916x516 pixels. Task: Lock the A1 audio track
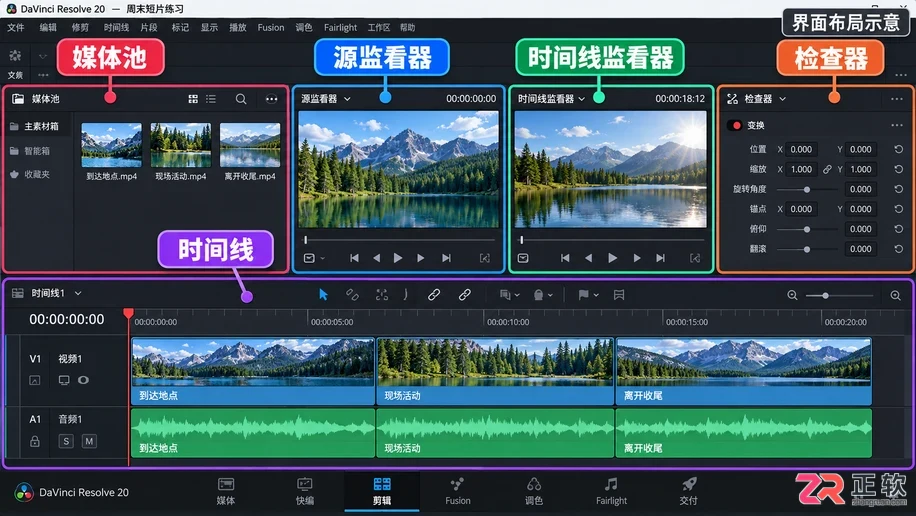[35, 441]
